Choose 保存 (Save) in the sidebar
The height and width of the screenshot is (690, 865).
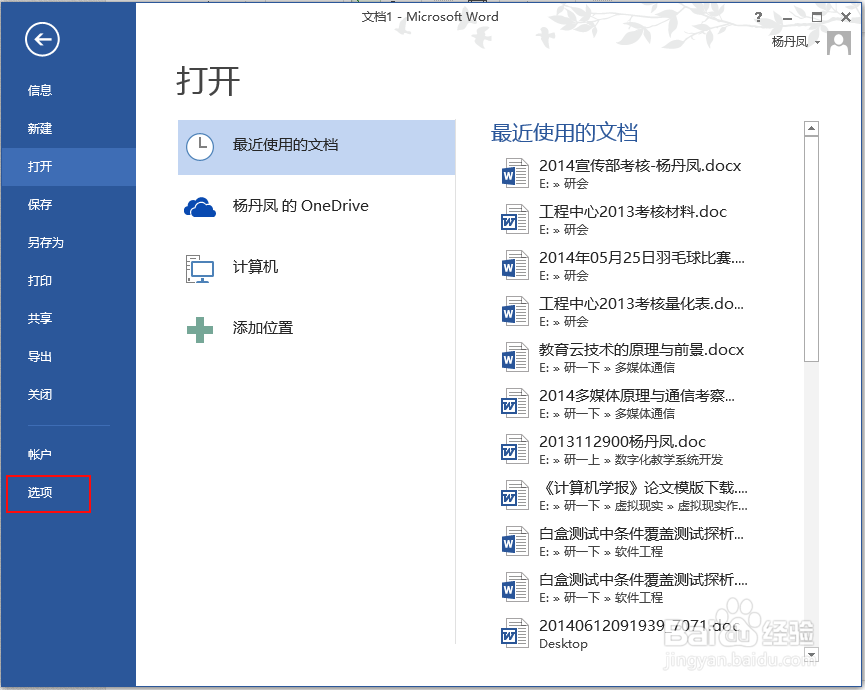tap(68, 205)
